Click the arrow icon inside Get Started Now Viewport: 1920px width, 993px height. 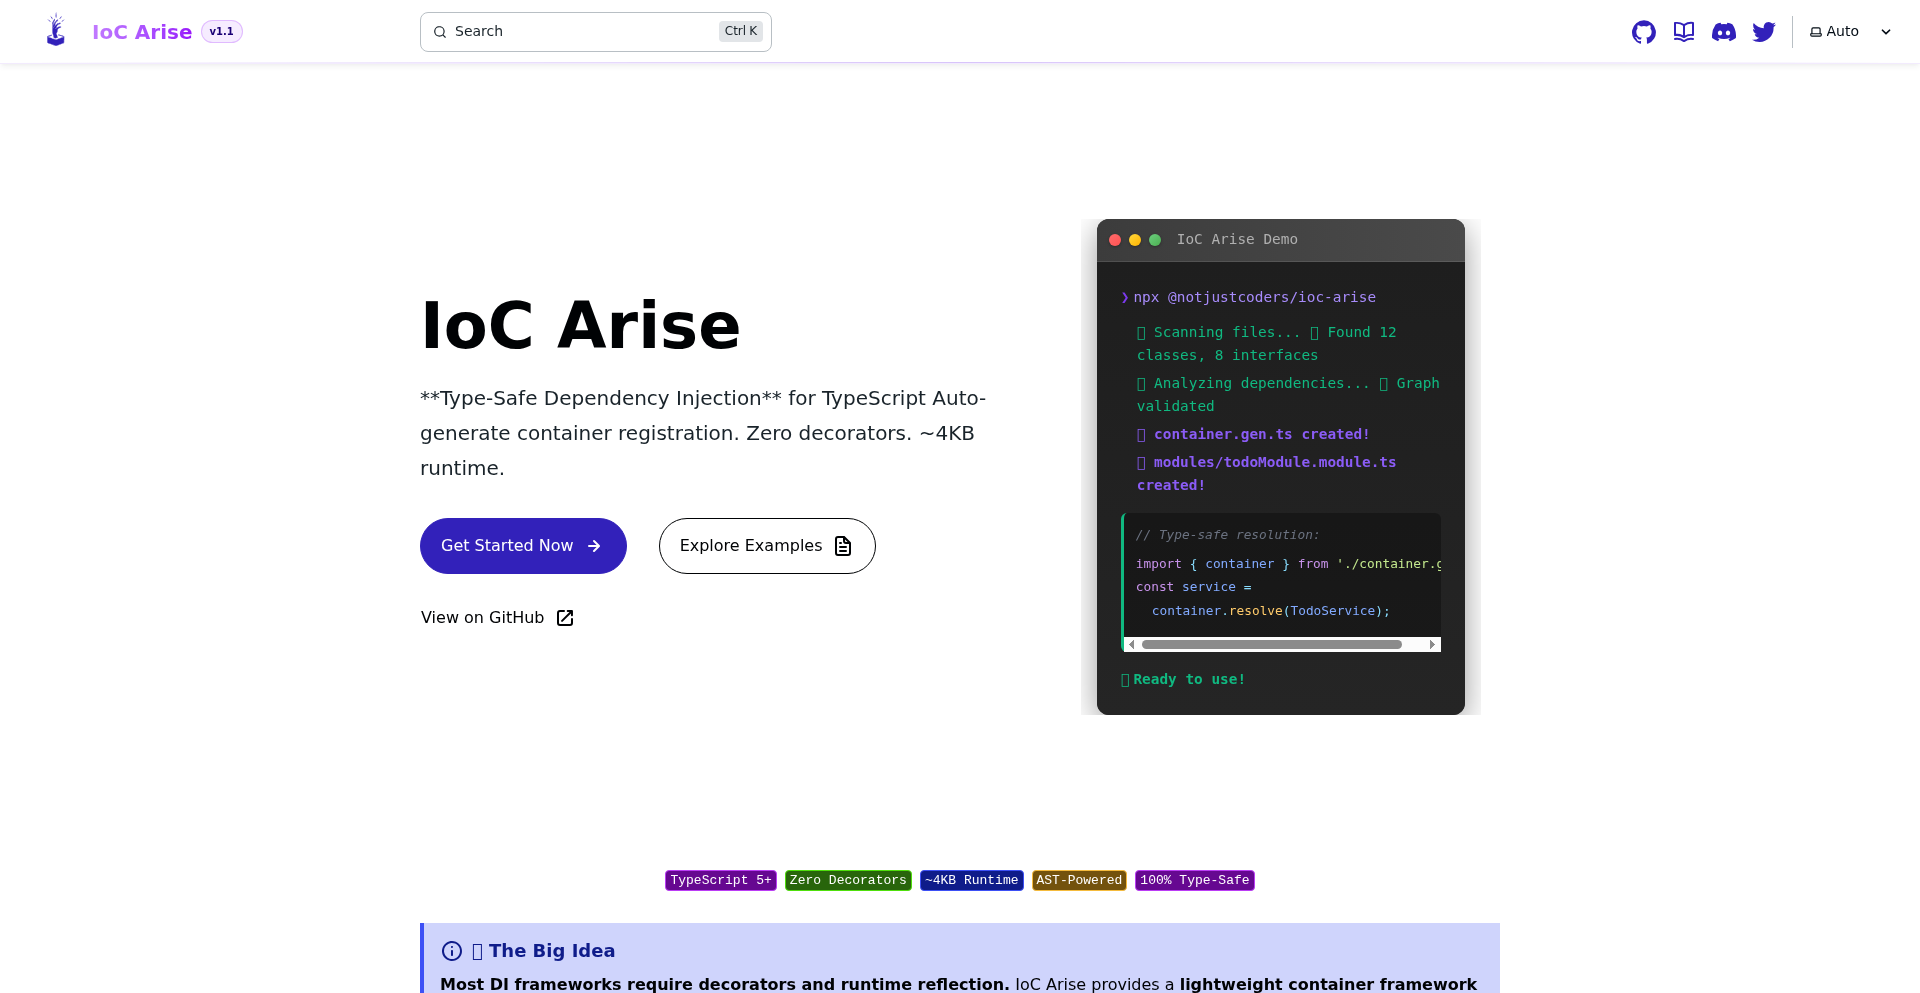click(596, 546)
